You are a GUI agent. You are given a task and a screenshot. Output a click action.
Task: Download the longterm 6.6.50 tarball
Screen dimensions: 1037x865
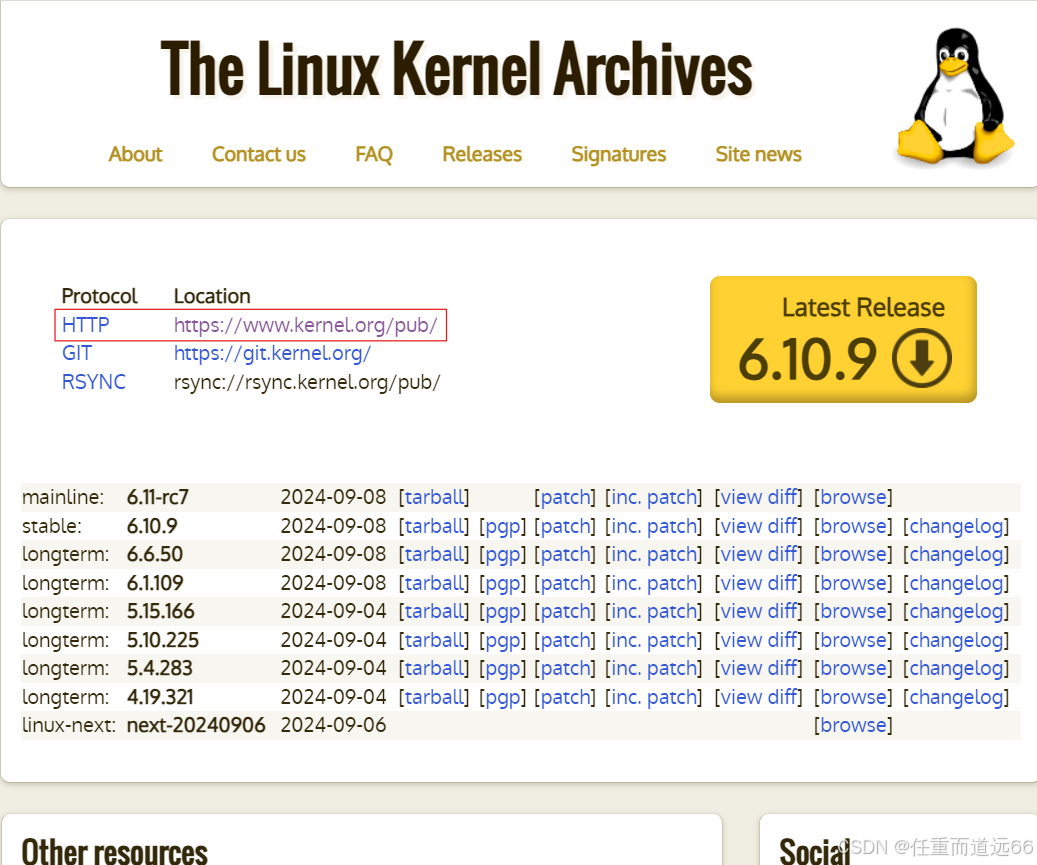pos(434,554)
